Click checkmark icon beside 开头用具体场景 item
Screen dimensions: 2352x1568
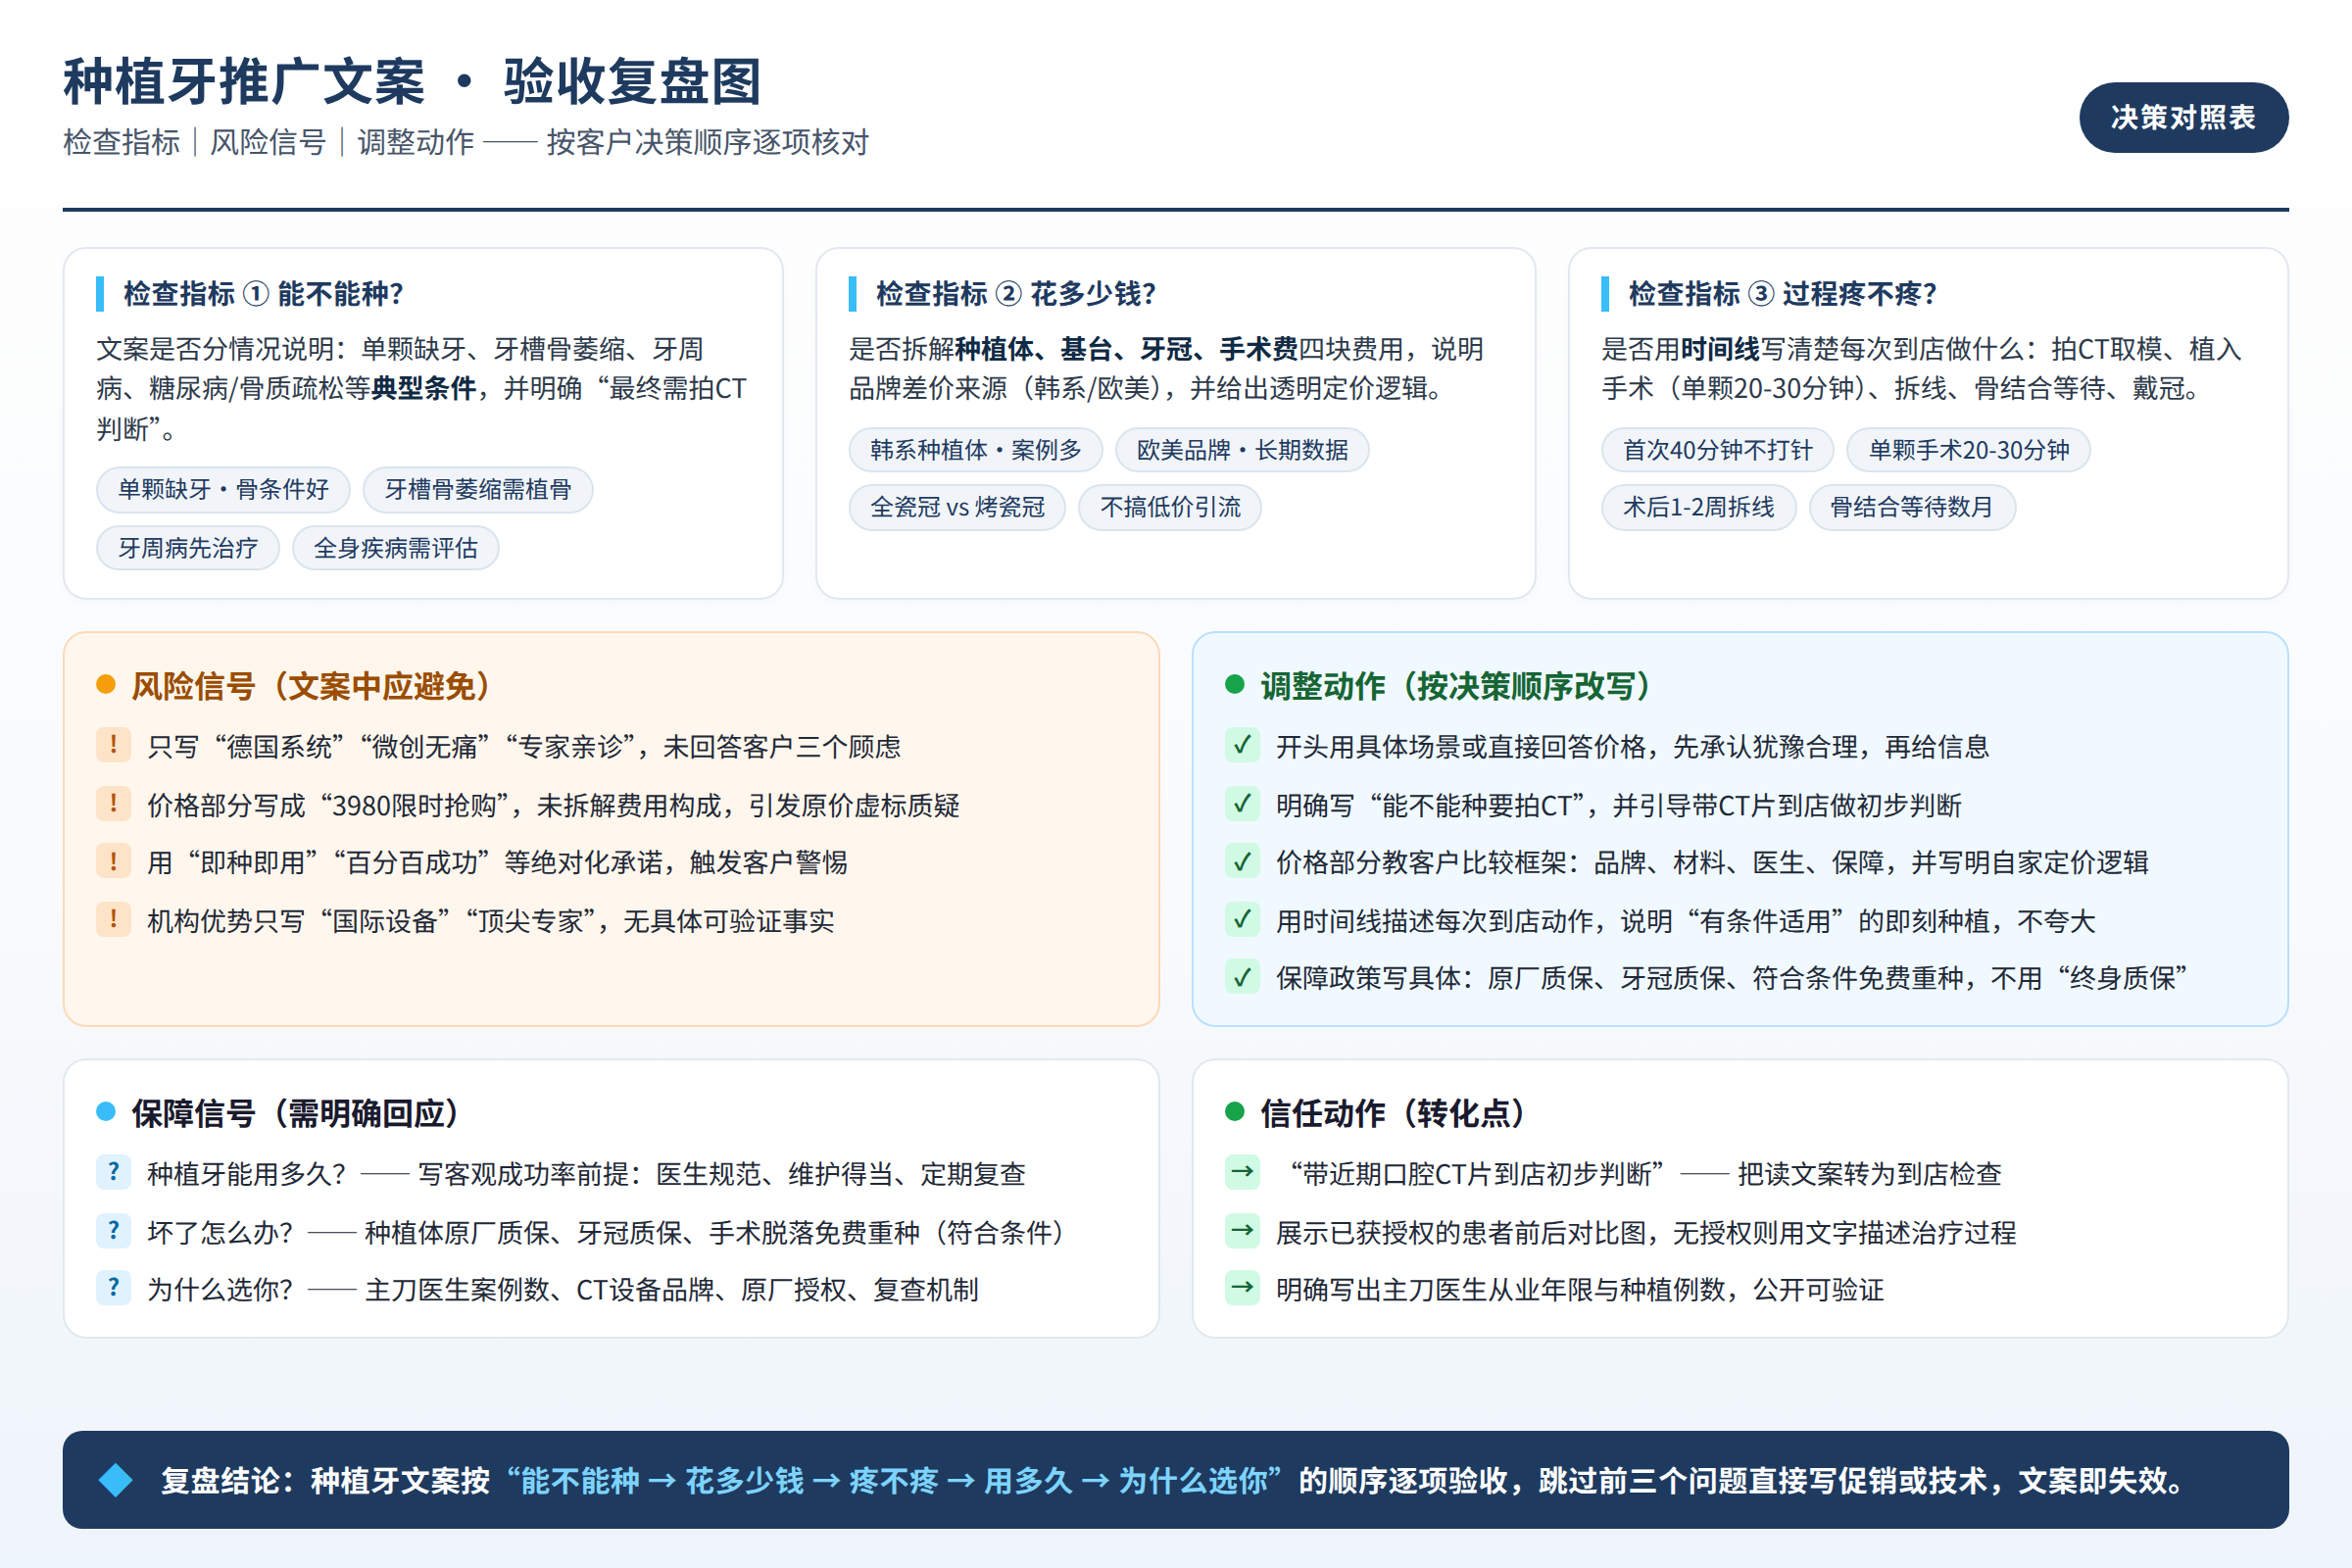1242,745
